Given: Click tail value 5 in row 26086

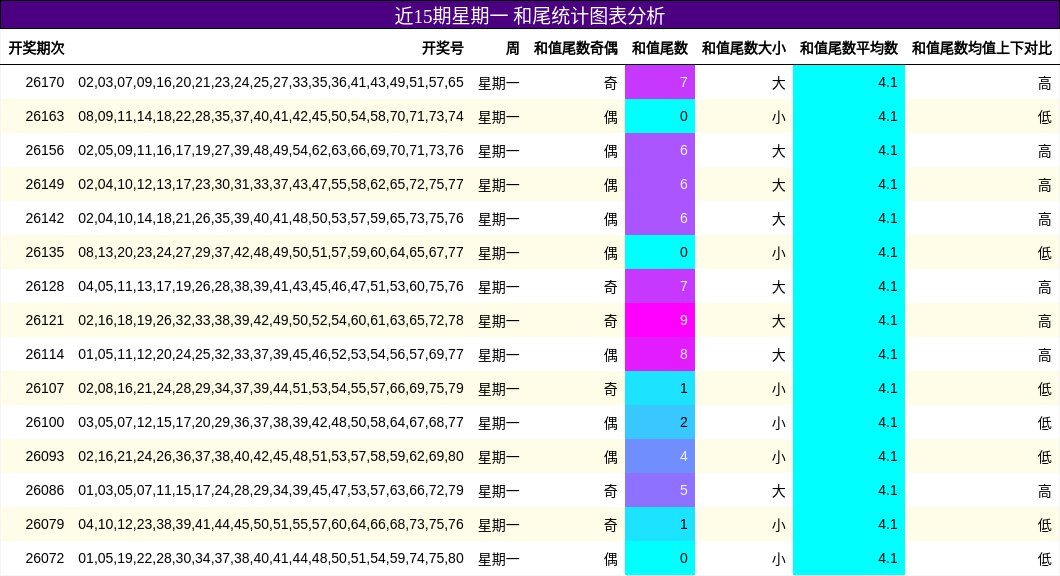Looking at the screenshot, I should pos(660,490).
